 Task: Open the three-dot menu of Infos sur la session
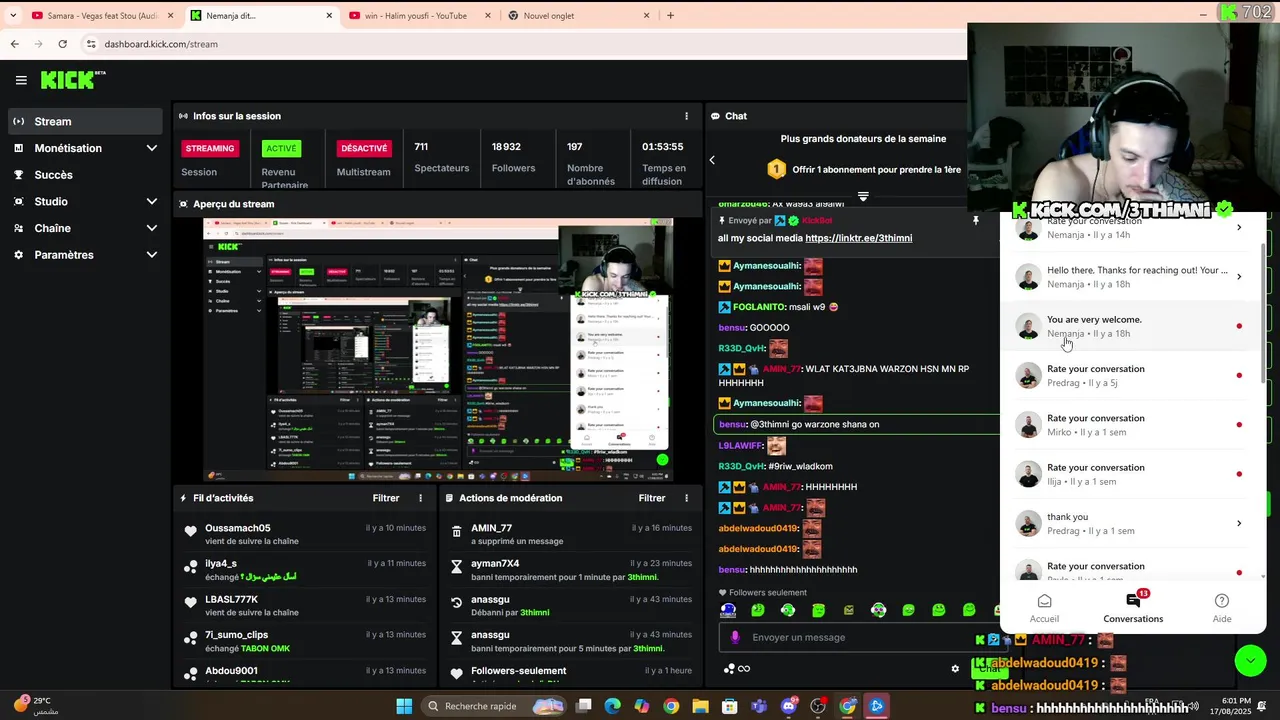(x=686, y=116)
